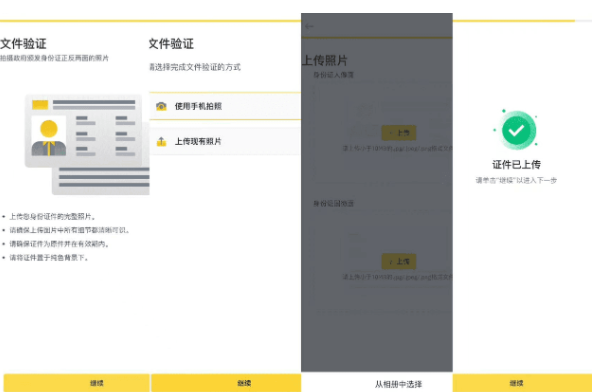Tap 上传 button under 身份证国徽面
592x392 pixels.
pyautogui.click(x=399, y=261)
